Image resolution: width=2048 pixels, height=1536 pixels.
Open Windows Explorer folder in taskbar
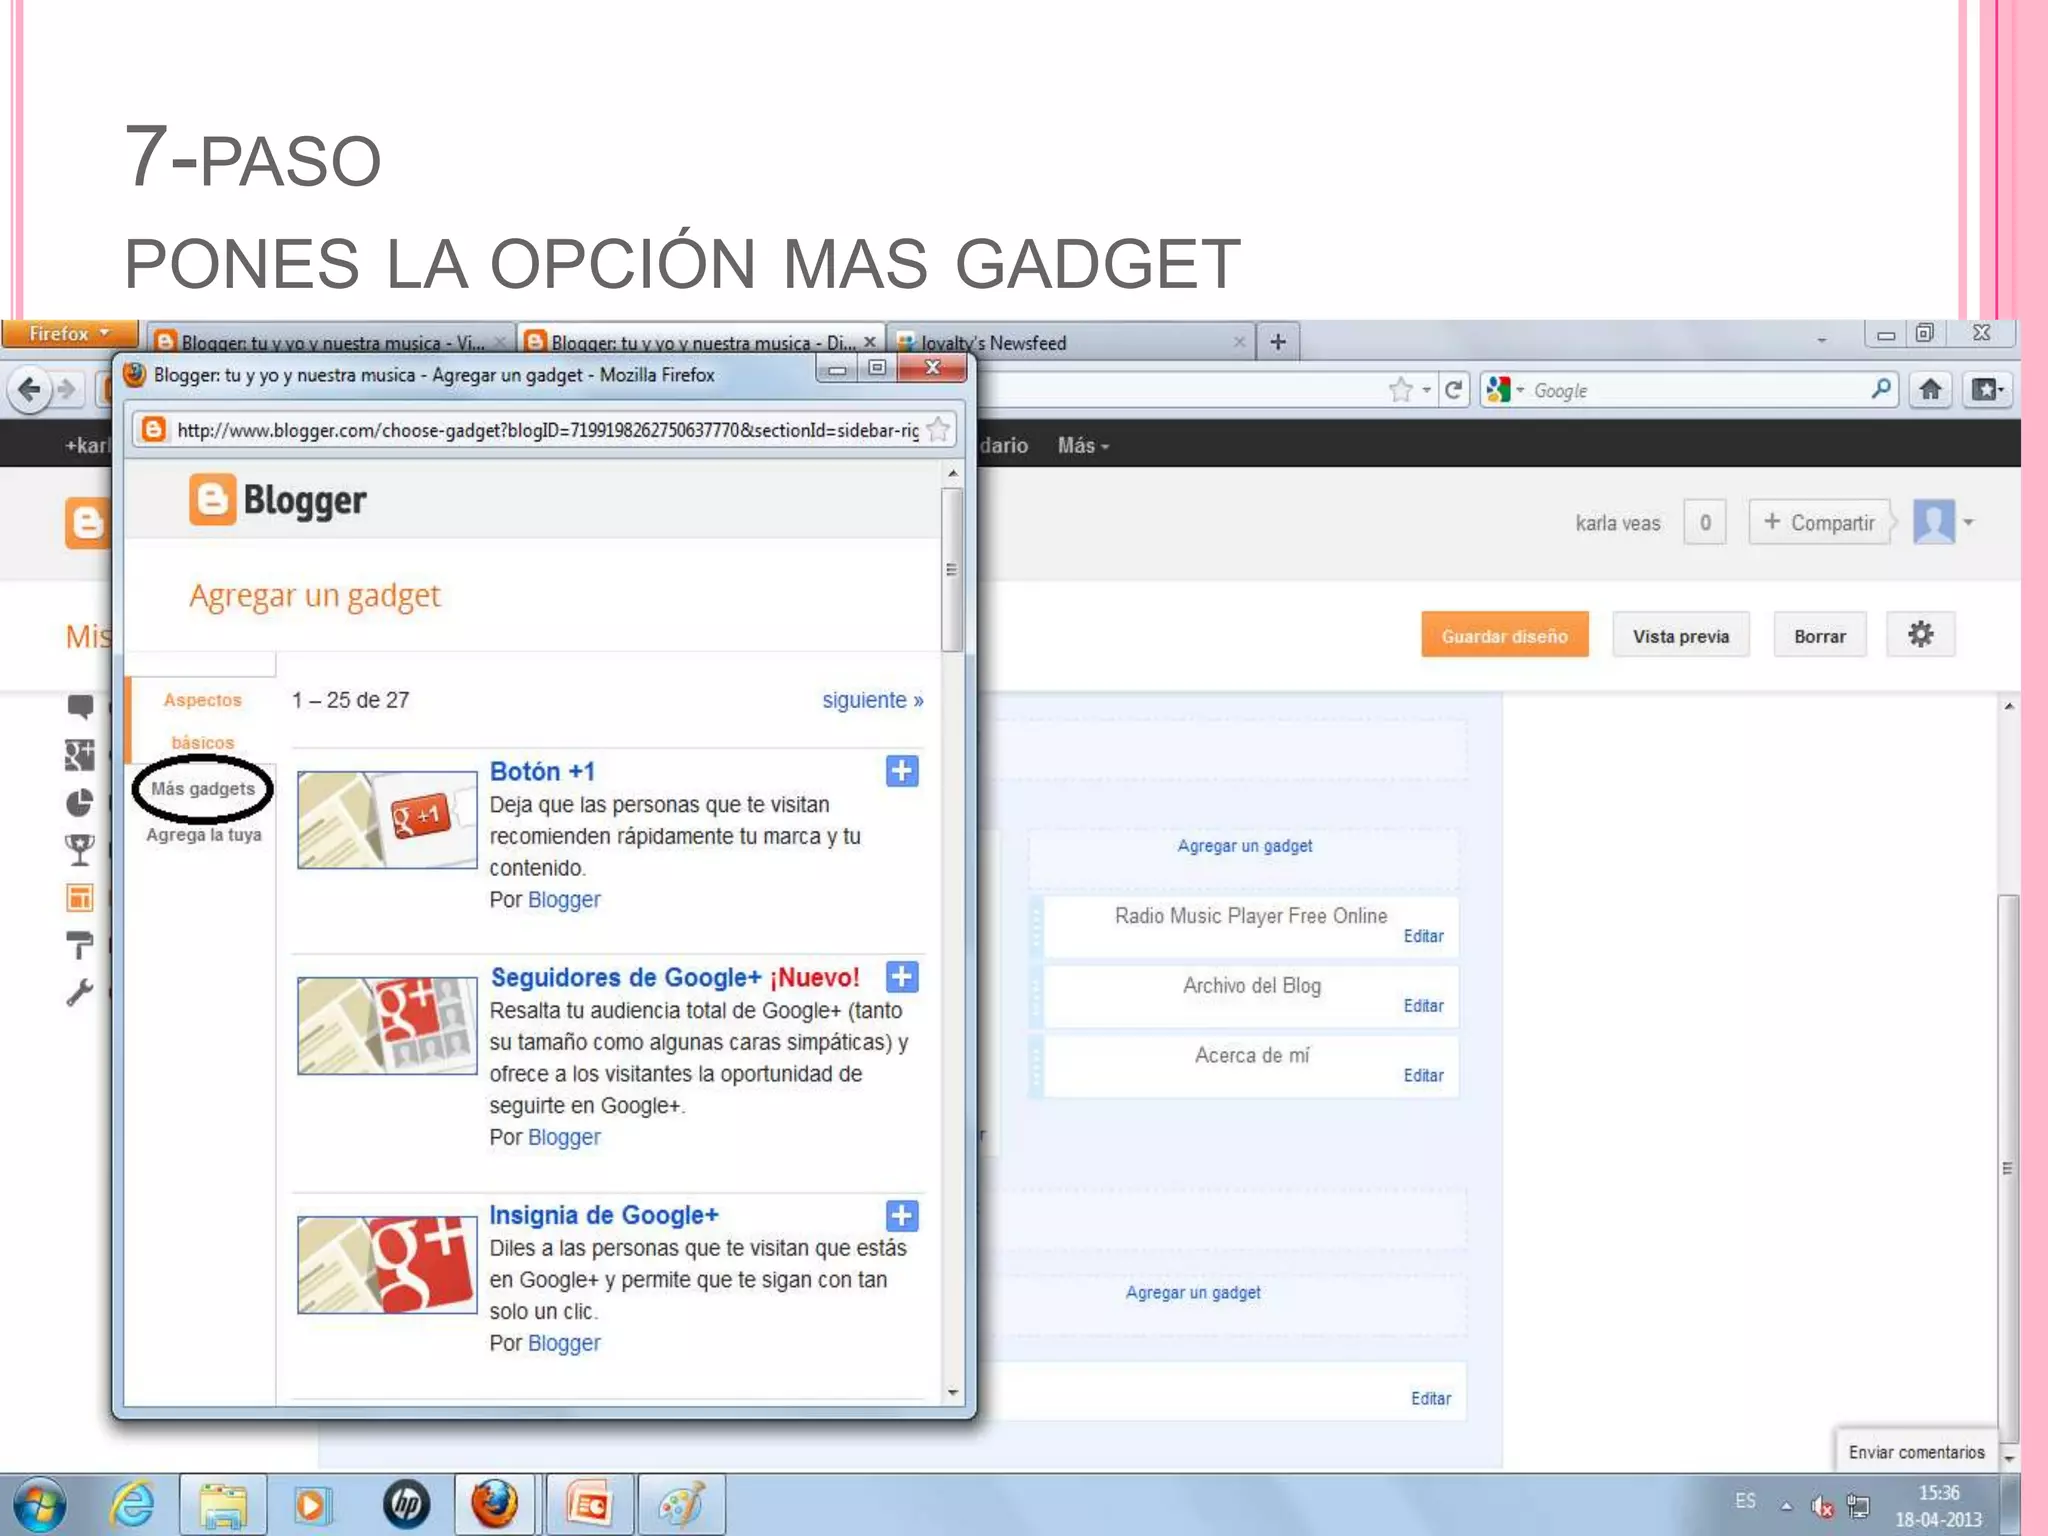pos(222,1504)
